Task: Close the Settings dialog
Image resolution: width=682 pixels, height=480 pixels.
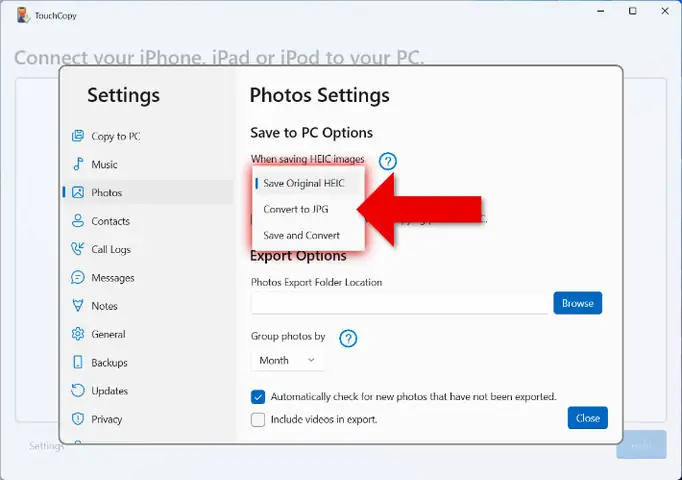Action: pos(587,418)
